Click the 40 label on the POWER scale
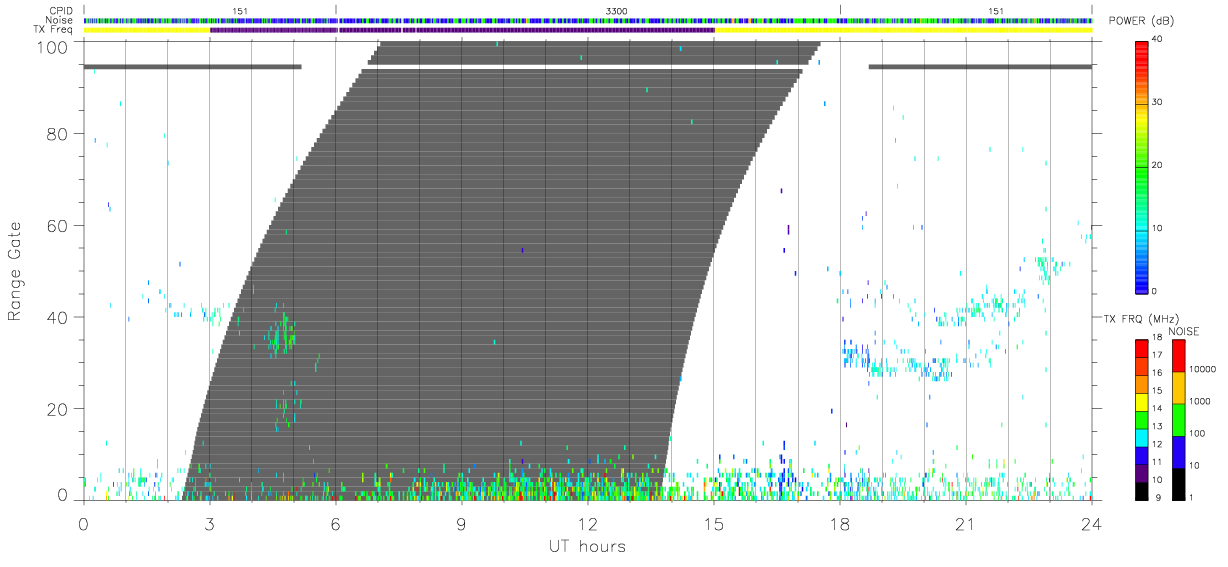 point(1159,40)
